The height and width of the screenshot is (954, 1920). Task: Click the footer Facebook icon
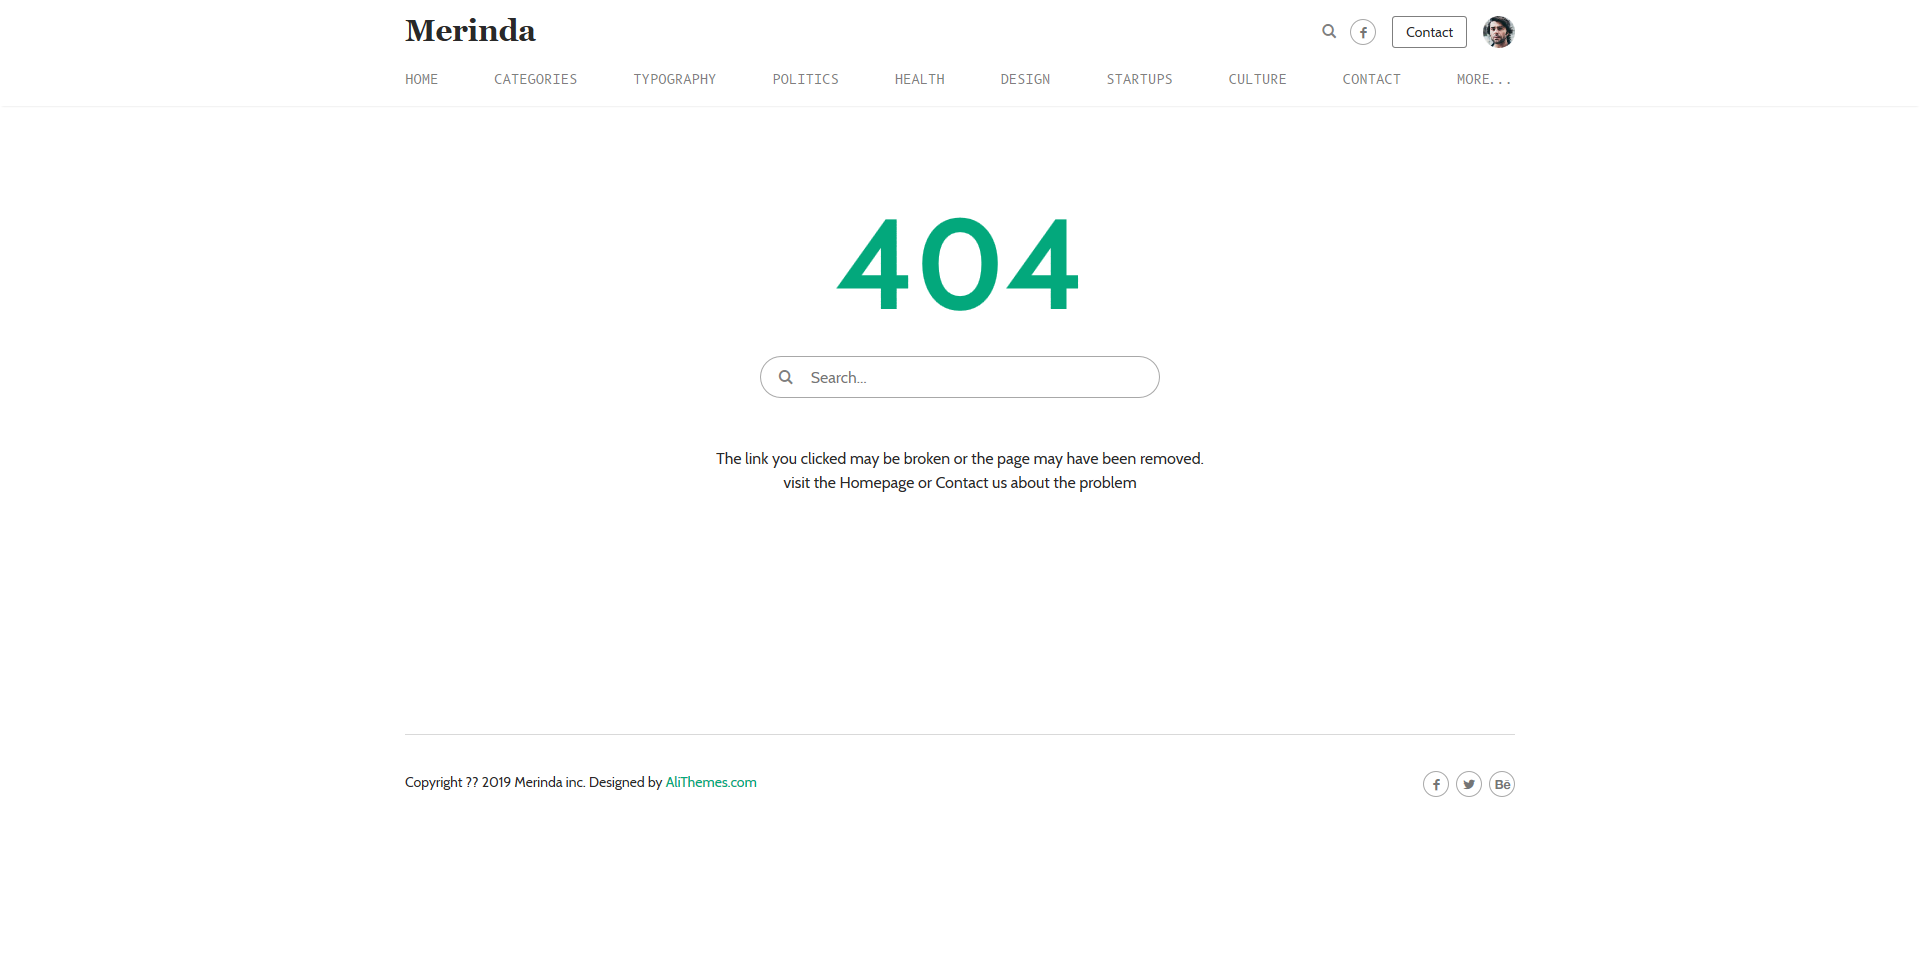[1435, 784]
